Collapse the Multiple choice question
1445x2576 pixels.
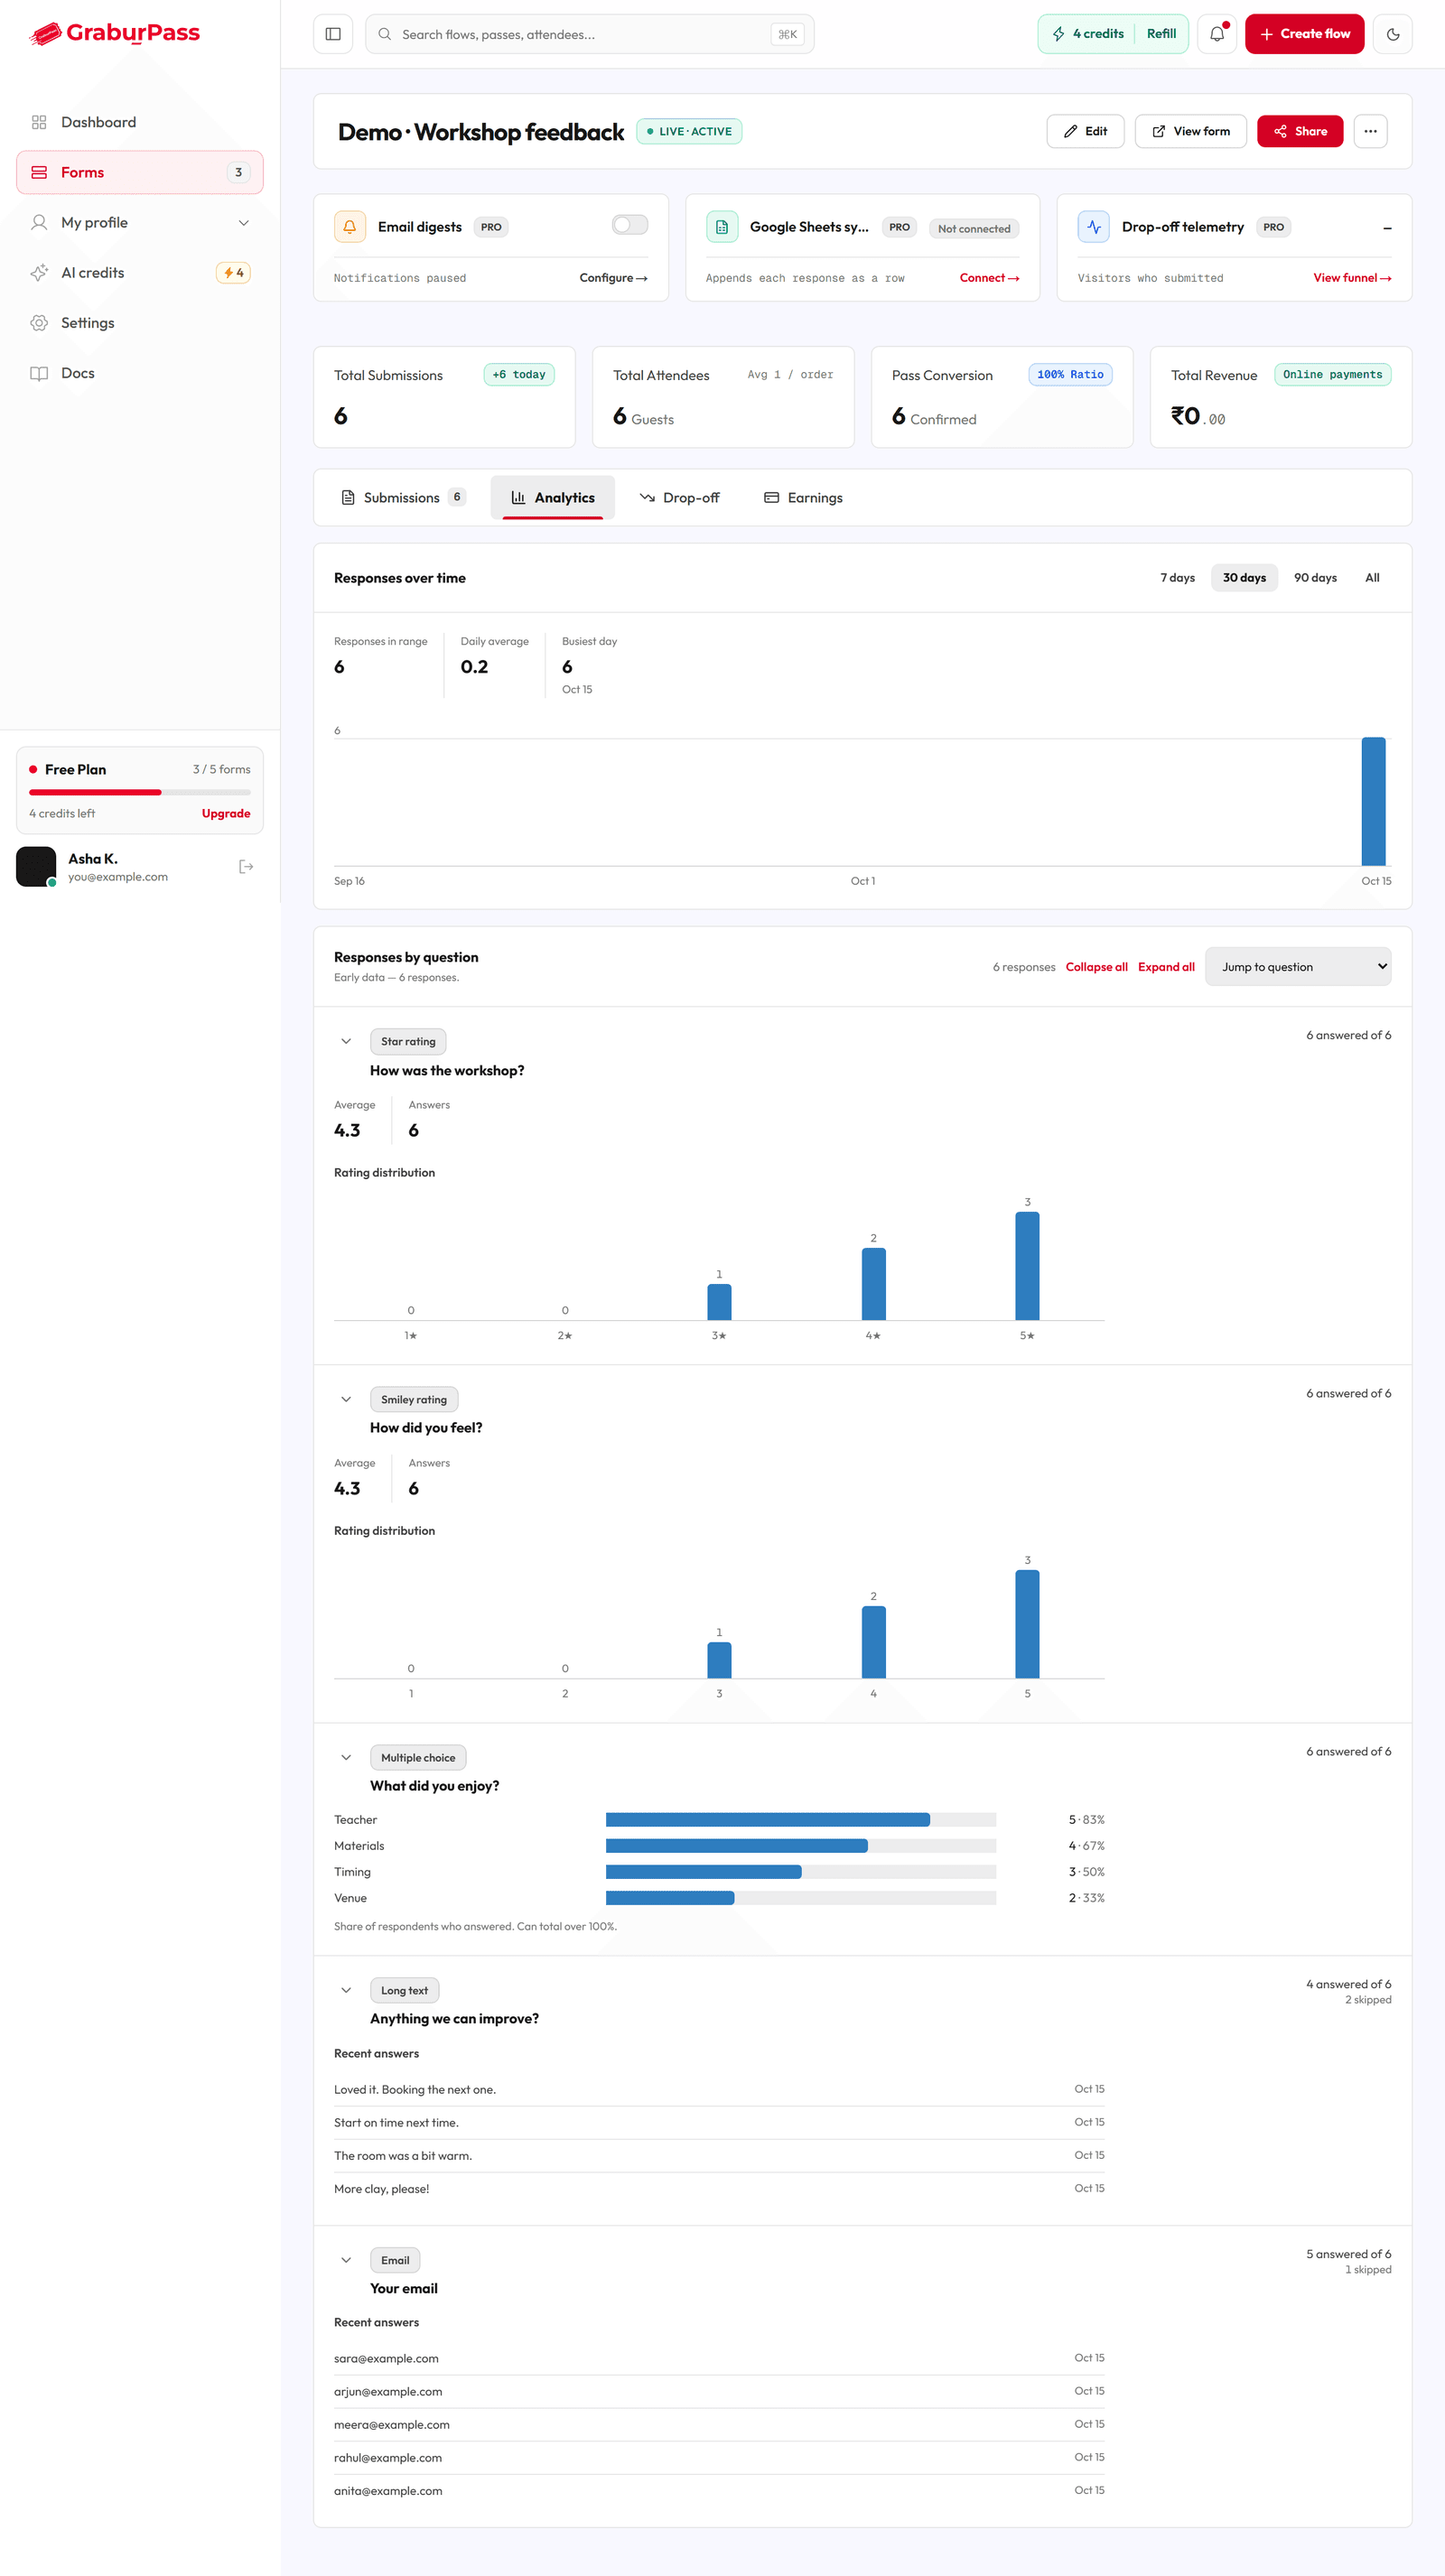[346, 1757]
